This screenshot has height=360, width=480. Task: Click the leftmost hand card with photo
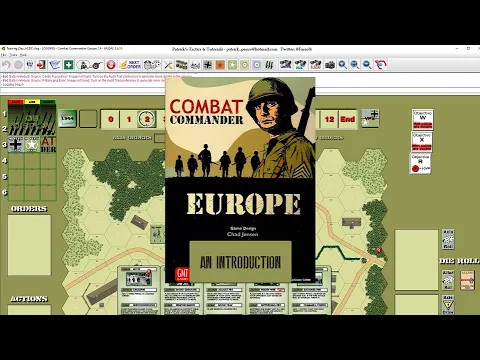coord(139,290)
